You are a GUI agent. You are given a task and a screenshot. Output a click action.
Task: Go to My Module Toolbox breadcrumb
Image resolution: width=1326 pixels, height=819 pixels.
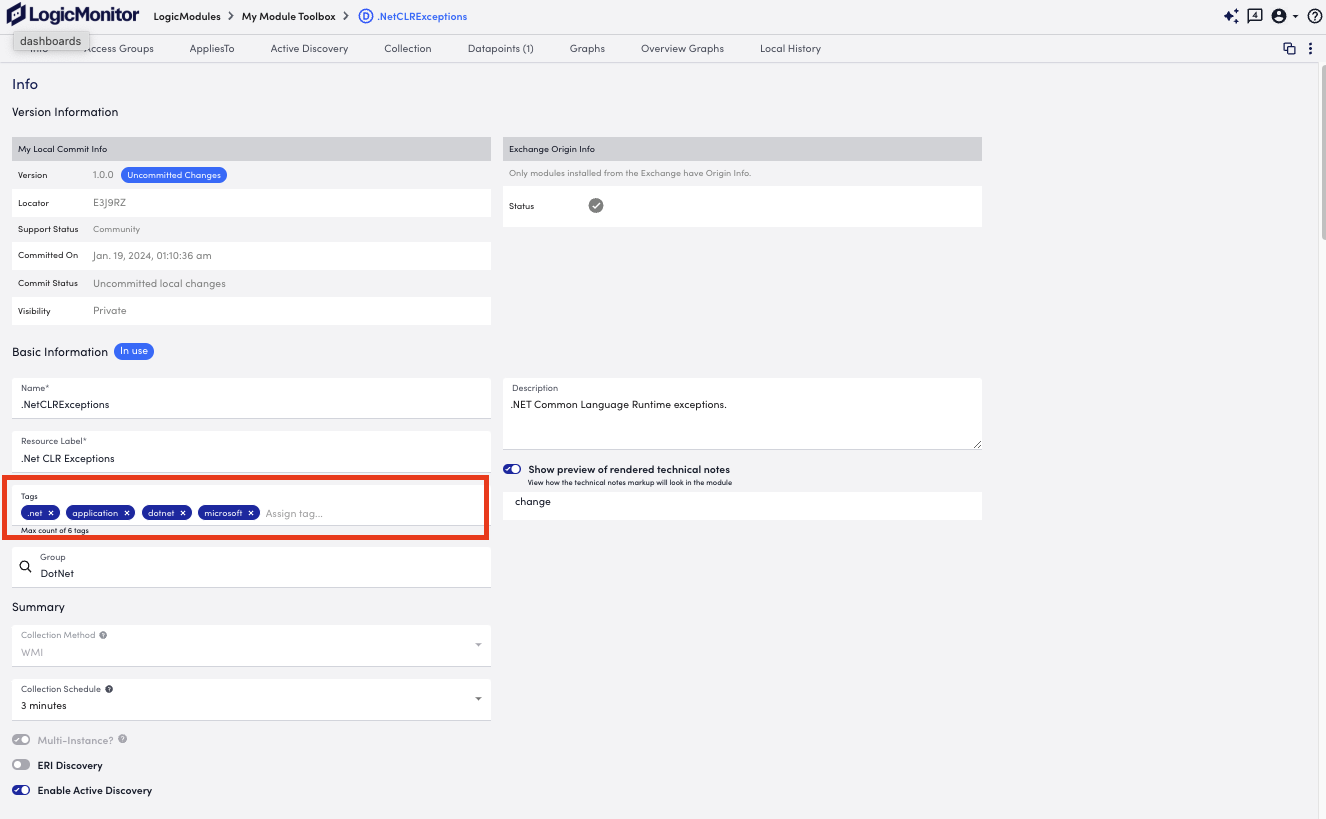(288, 16)
